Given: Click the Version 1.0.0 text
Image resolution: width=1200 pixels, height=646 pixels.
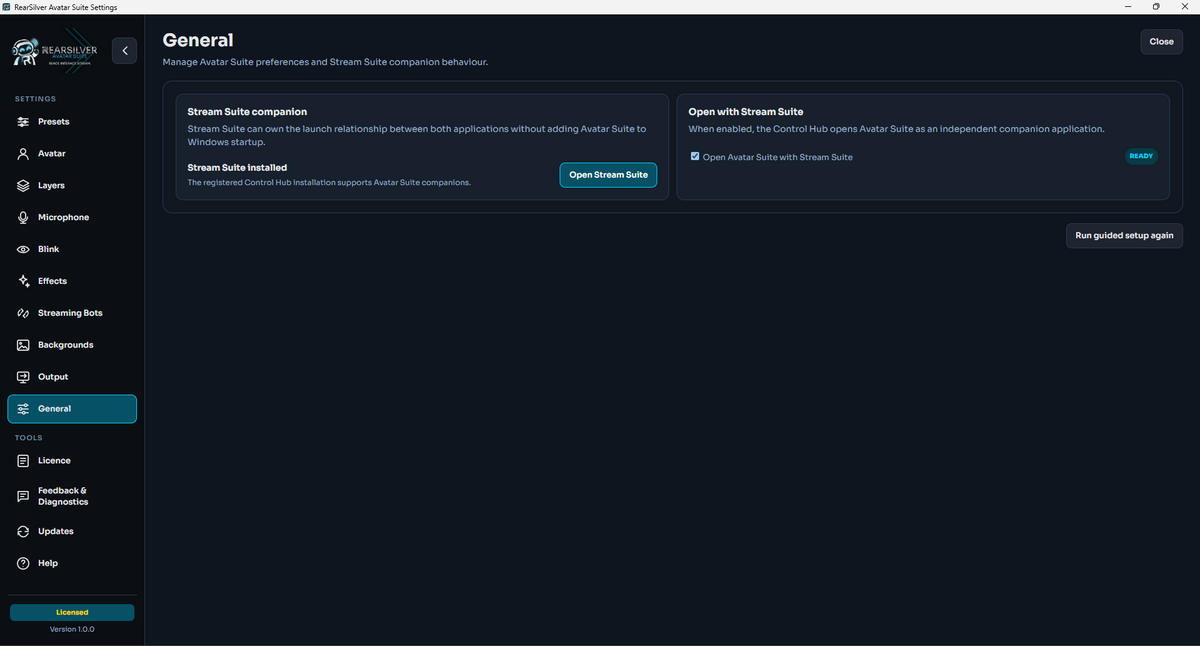Looking at the screenshot, I should [72, 629].
